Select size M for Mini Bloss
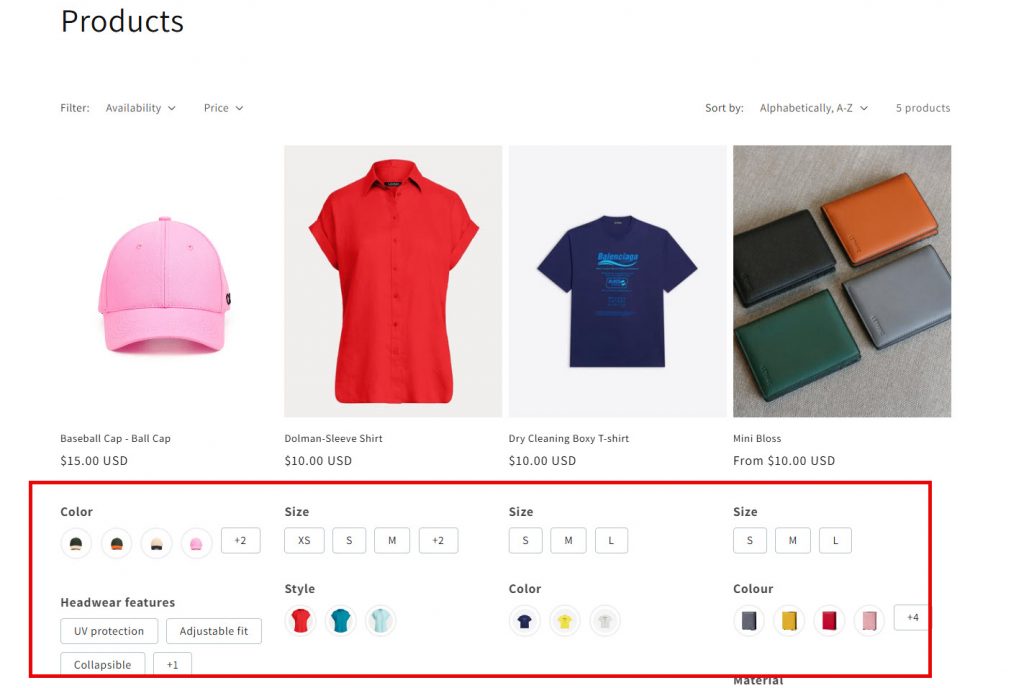 click(793, 540)
